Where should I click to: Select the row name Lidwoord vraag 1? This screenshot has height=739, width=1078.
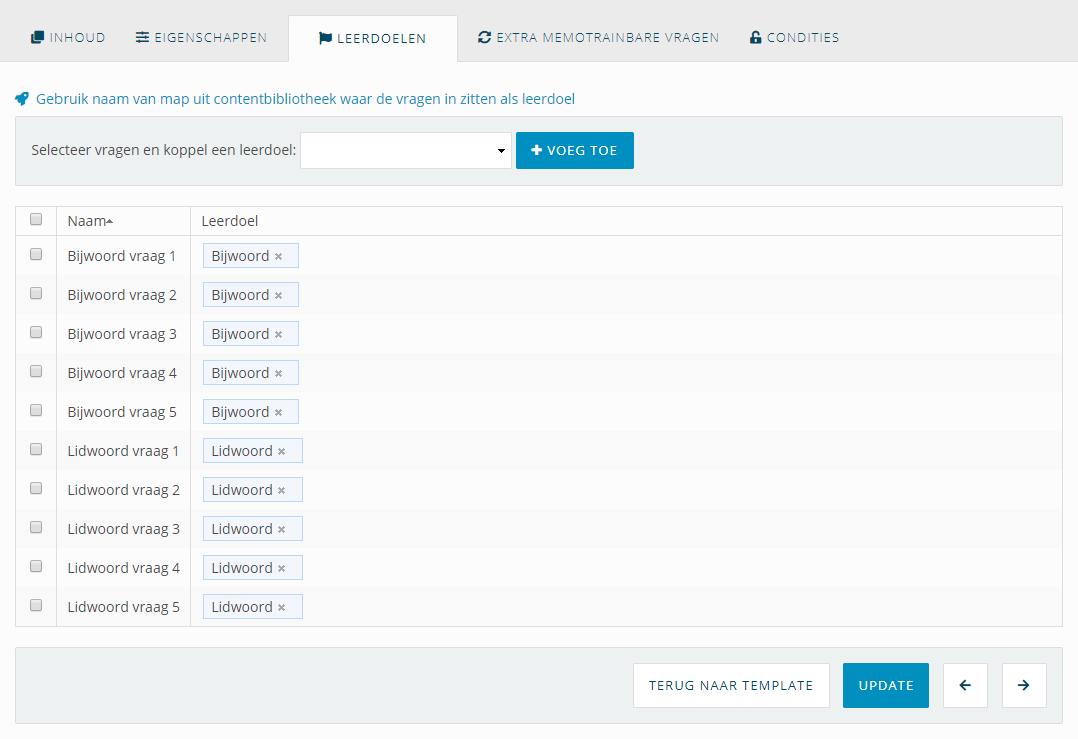(x=123, y=452)
